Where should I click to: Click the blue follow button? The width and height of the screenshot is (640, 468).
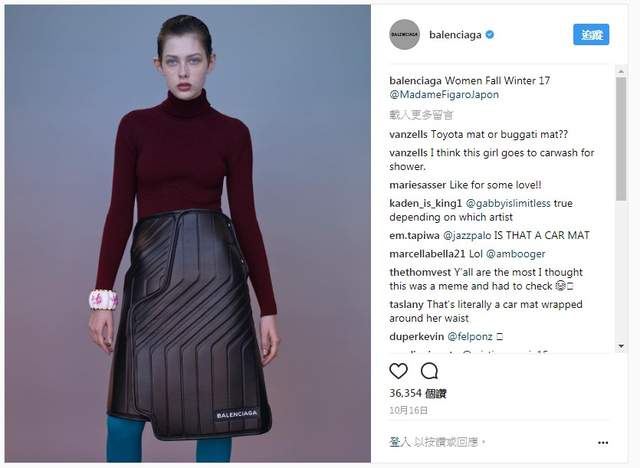tap(591, 35)
